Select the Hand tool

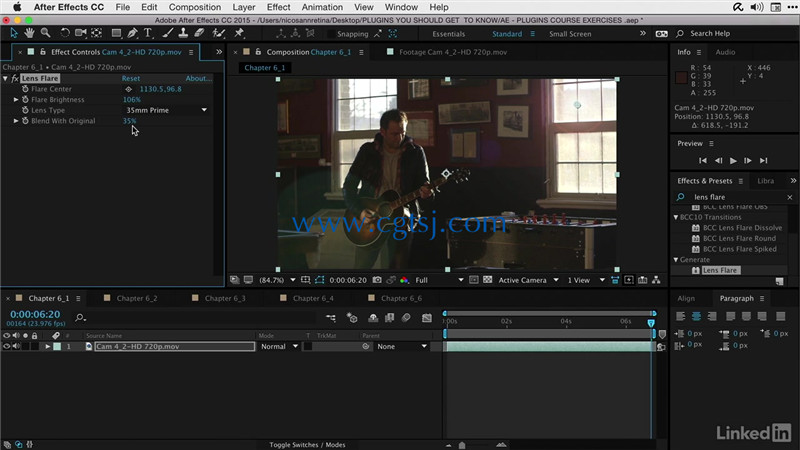point(30,33)
